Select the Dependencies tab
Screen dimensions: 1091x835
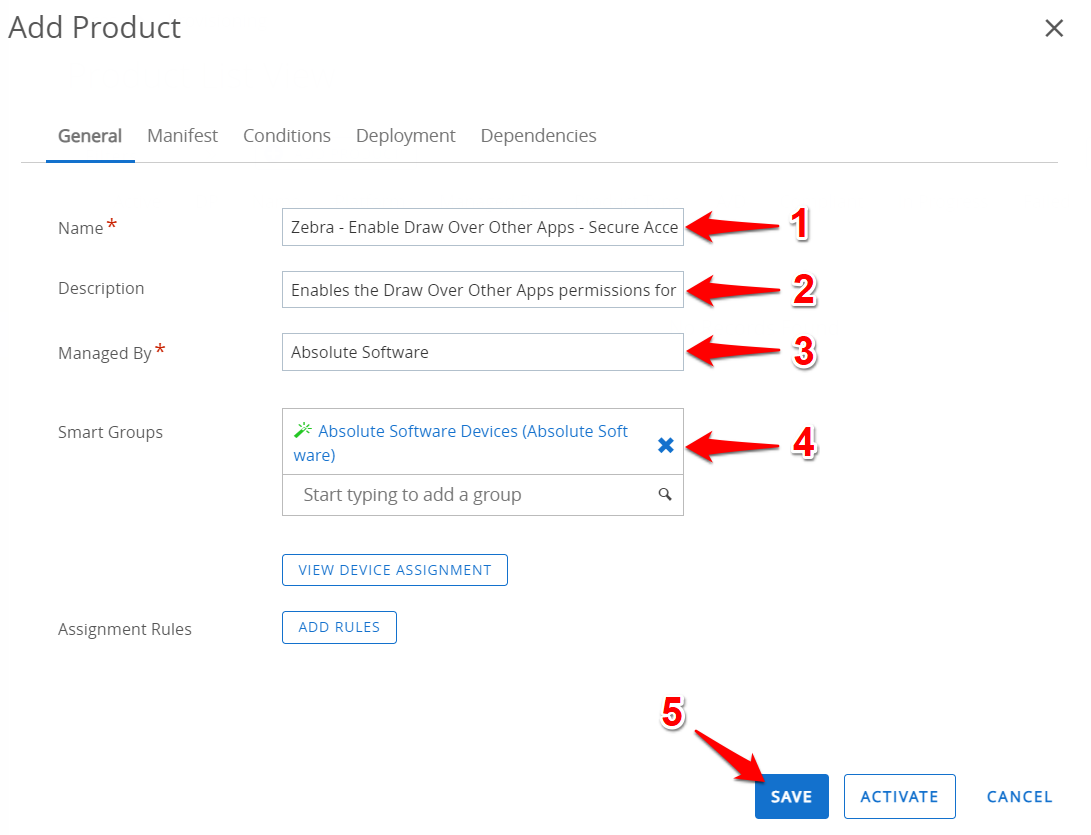tap(539, 136)
